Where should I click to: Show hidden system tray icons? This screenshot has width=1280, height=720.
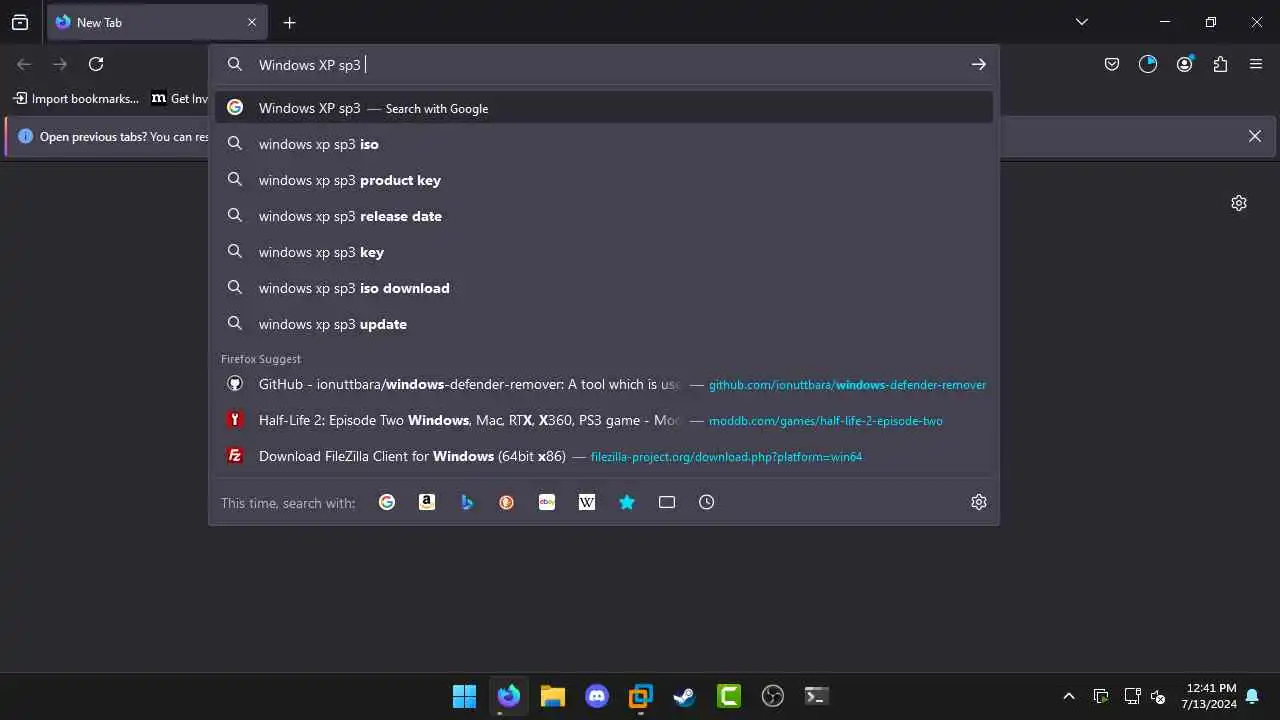[1069, 696]
